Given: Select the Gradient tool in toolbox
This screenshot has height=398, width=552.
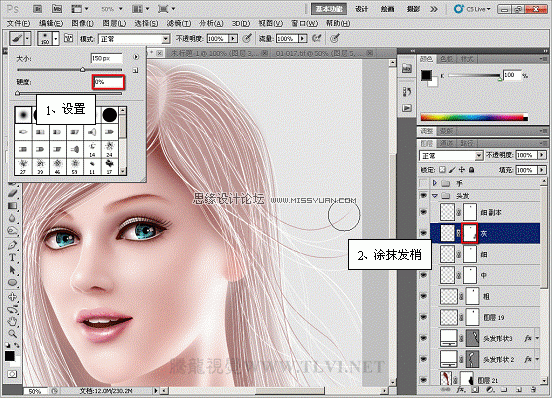Looking at the screenshot, I should click(12, 206).
